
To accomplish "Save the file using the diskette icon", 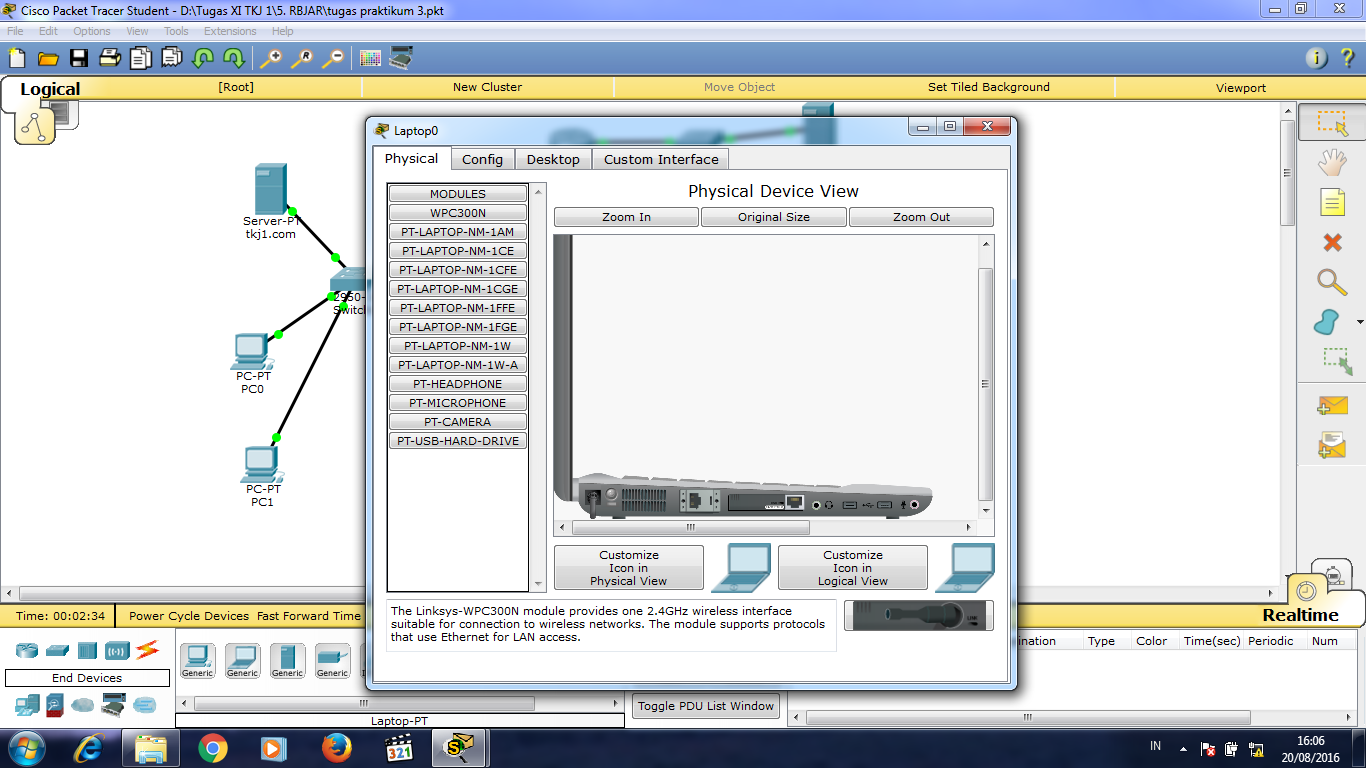I will 79,58.
